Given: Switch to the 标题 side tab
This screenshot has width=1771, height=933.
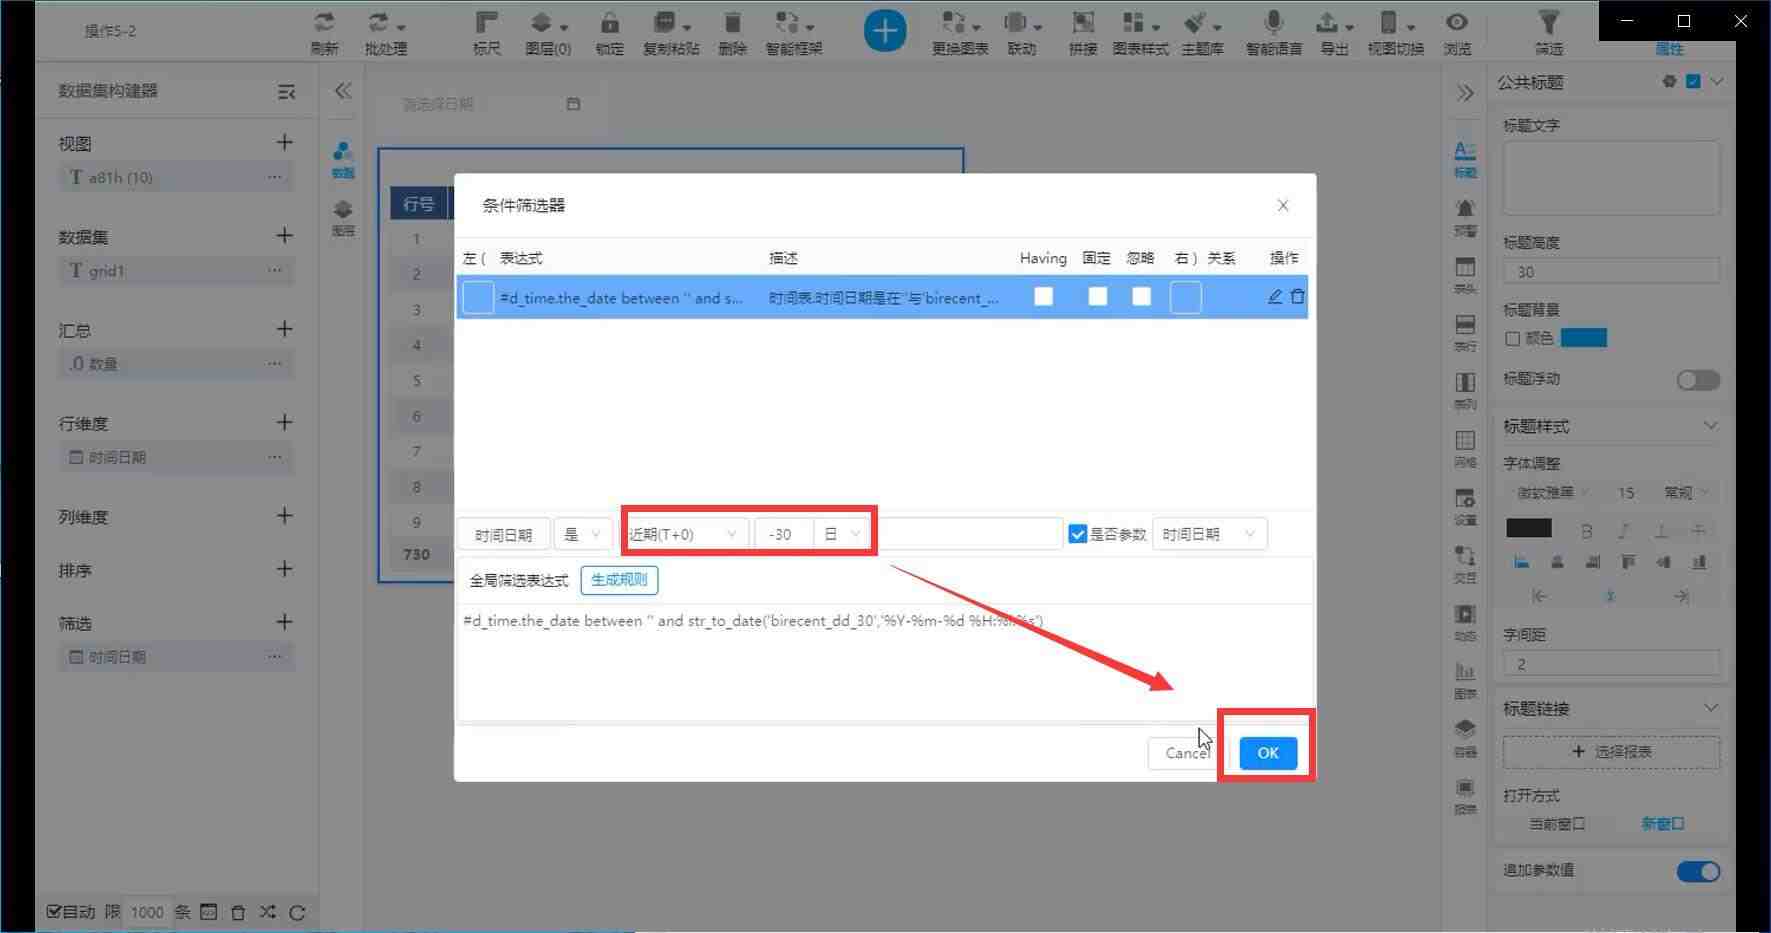Looking at the screenshot, I should click(x=1465, y=159).
